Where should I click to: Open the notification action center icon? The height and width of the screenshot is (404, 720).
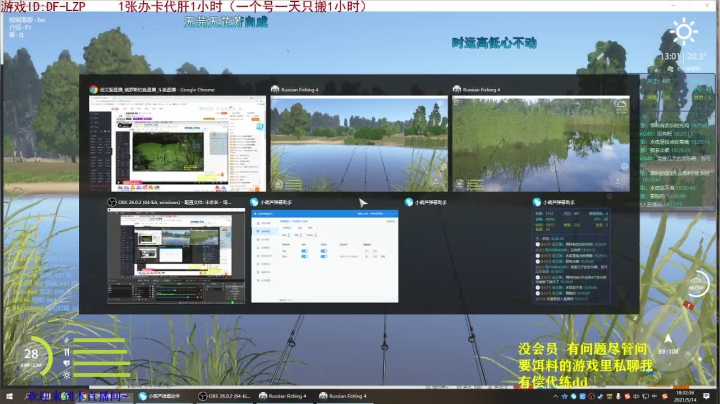point(706,396)
